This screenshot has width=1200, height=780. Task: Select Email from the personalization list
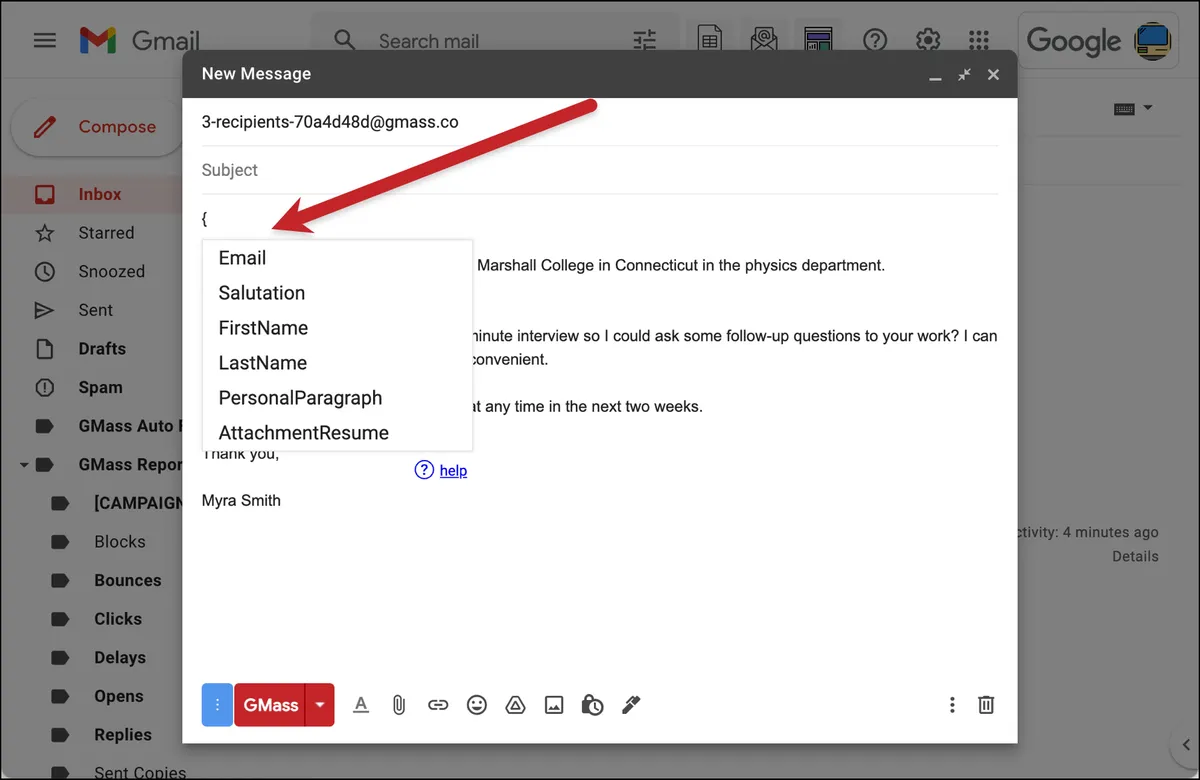[337, 258]
